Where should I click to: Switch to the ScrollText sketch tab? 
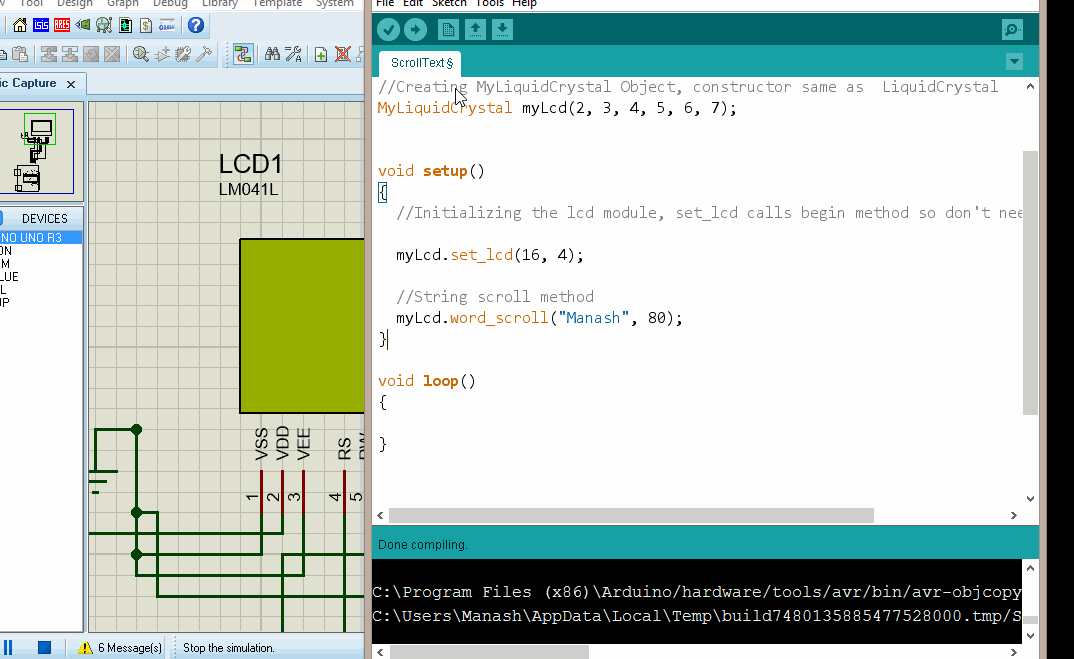[x=421, y=63]
